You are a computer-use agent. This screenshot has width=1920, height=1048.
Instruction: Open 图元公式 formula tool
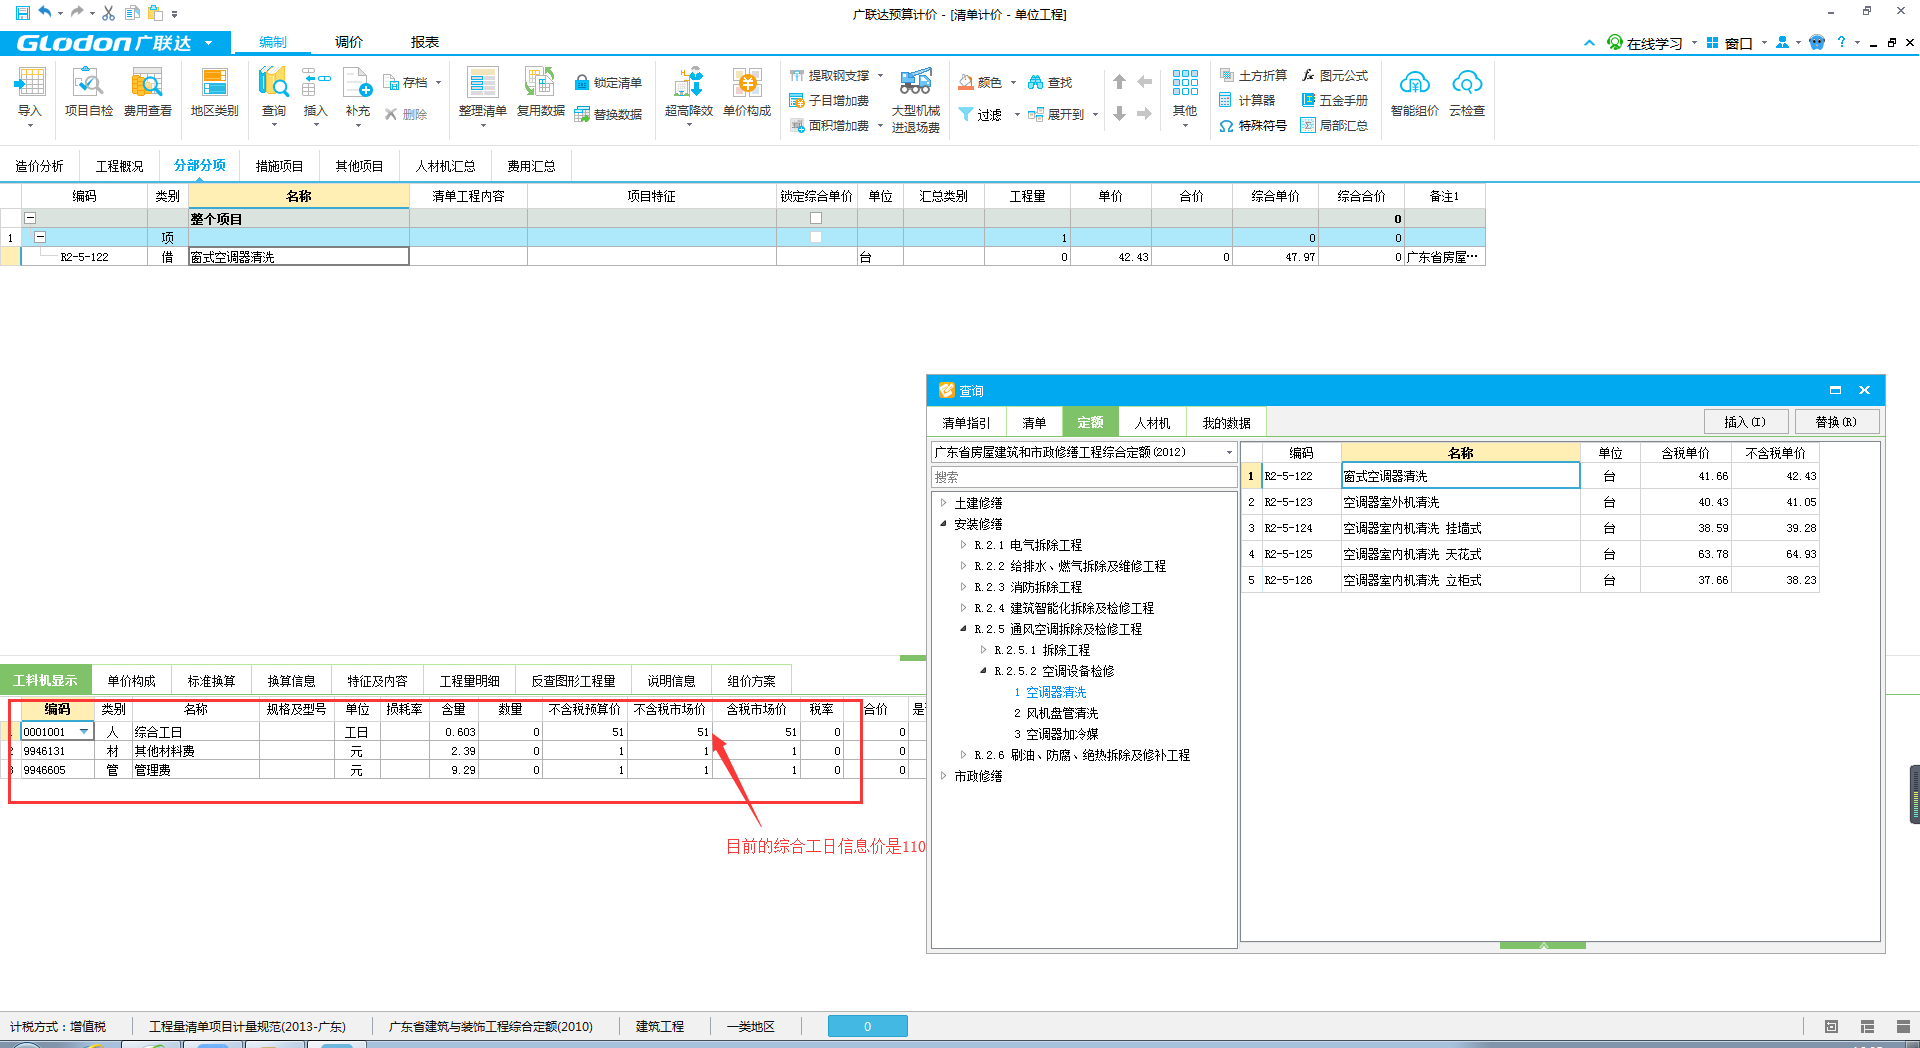[1334, 76]
